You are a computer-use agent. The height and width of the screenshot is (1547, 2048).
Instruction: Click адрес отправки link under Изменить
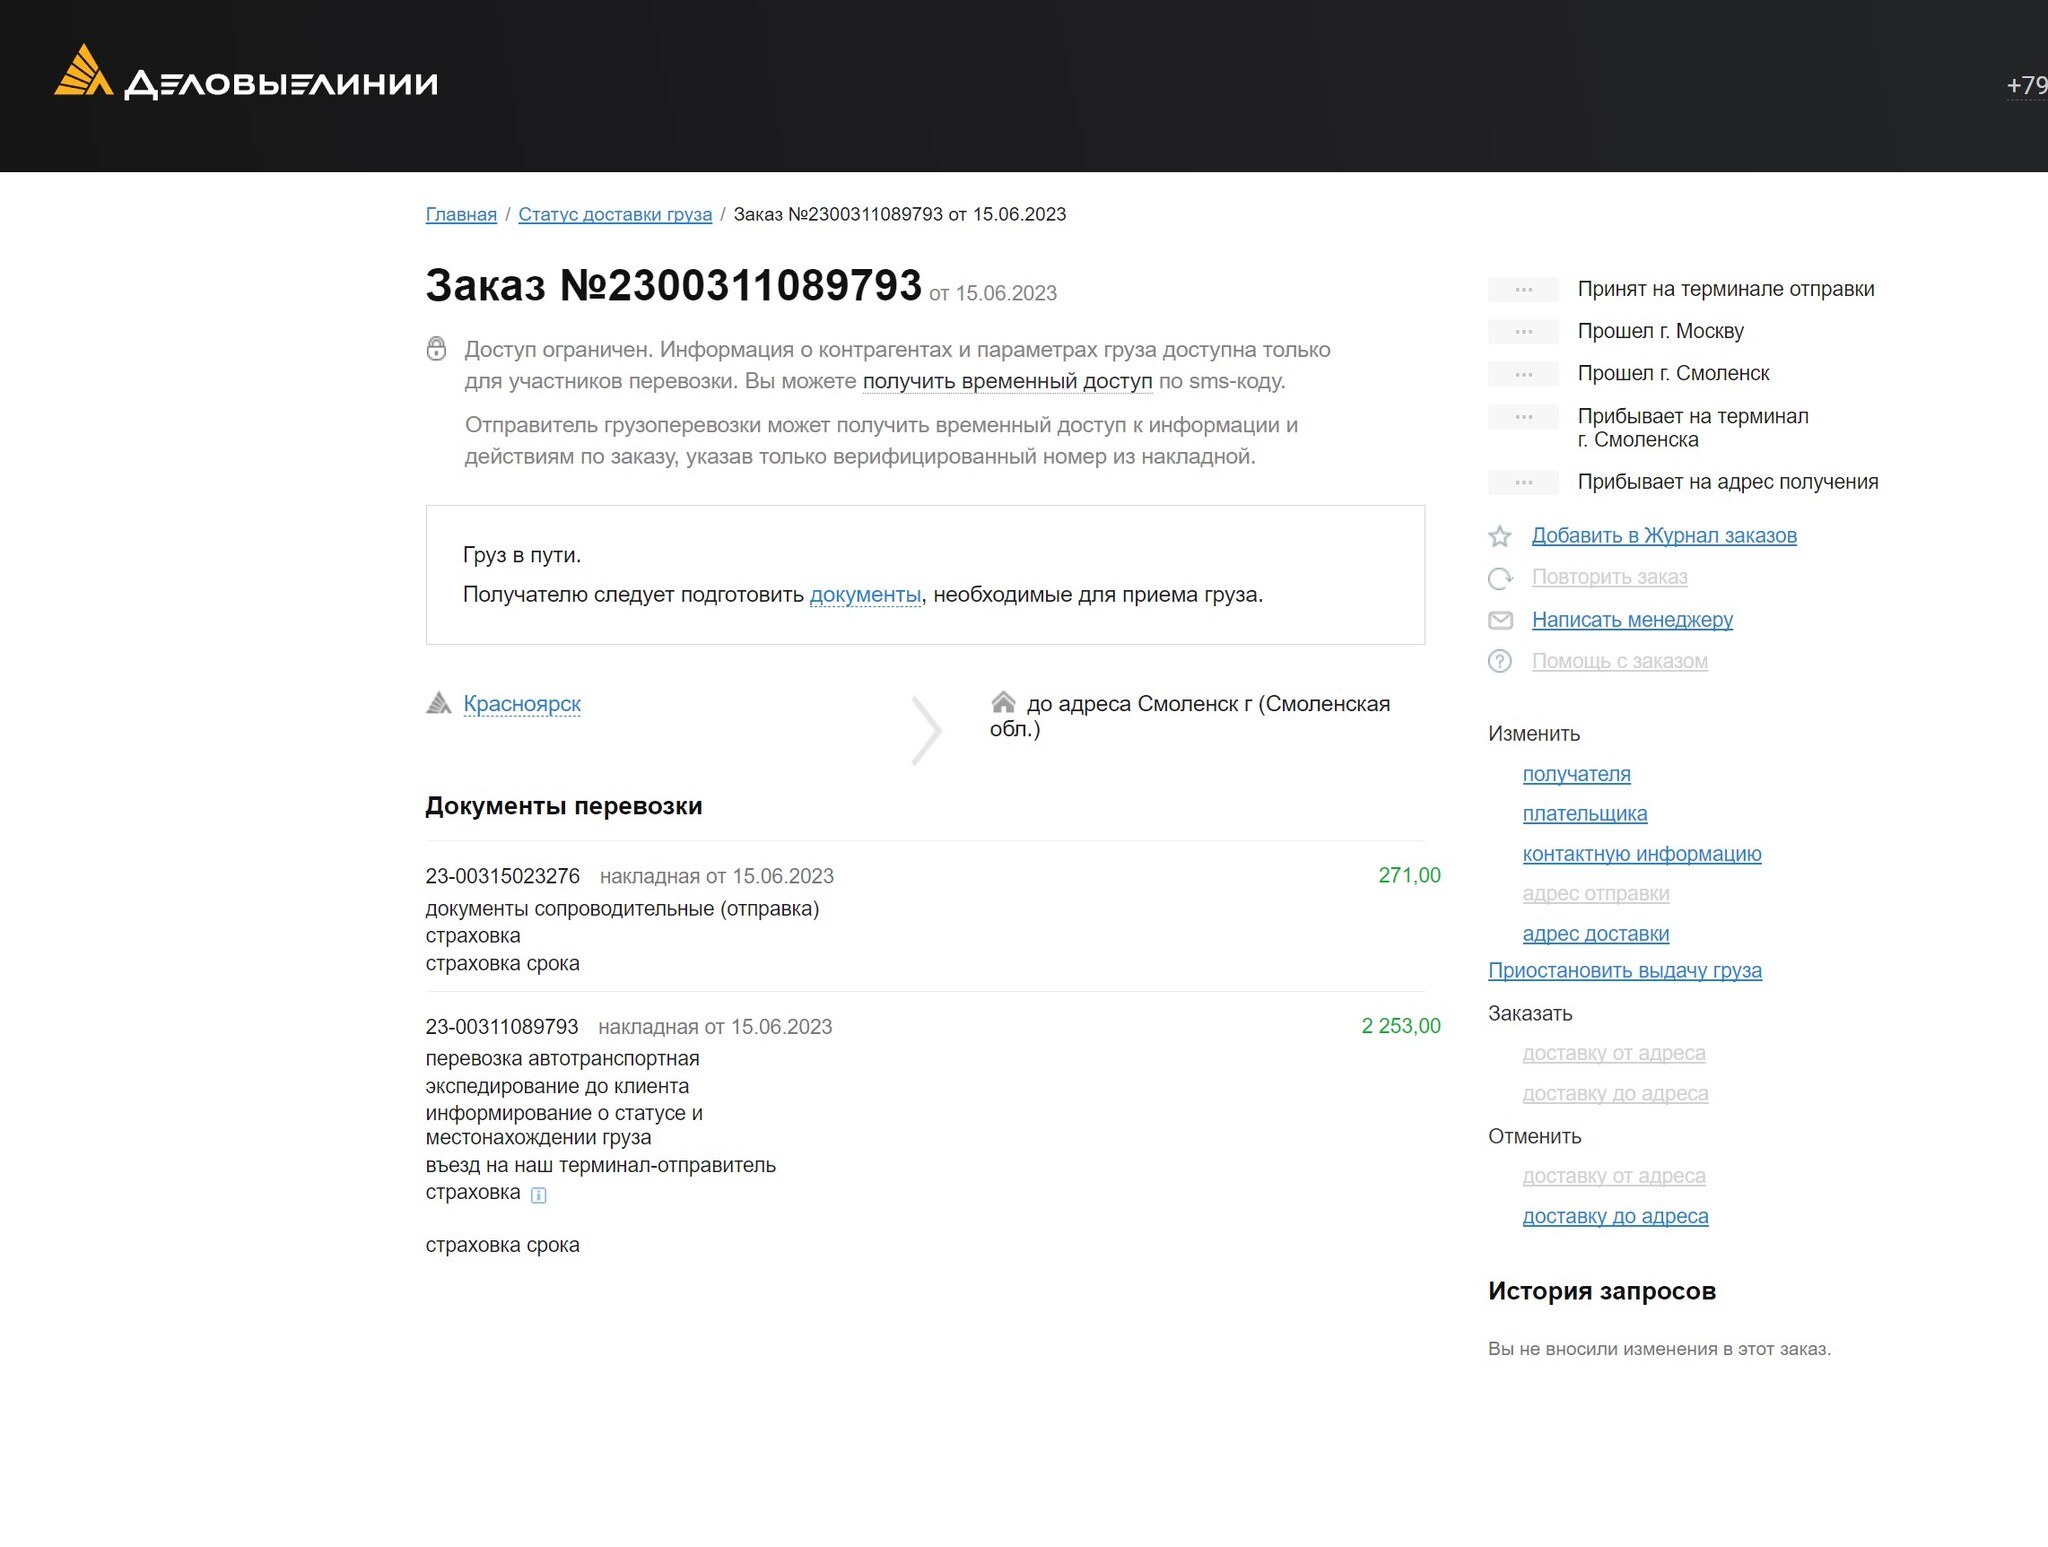[1595, 894]
